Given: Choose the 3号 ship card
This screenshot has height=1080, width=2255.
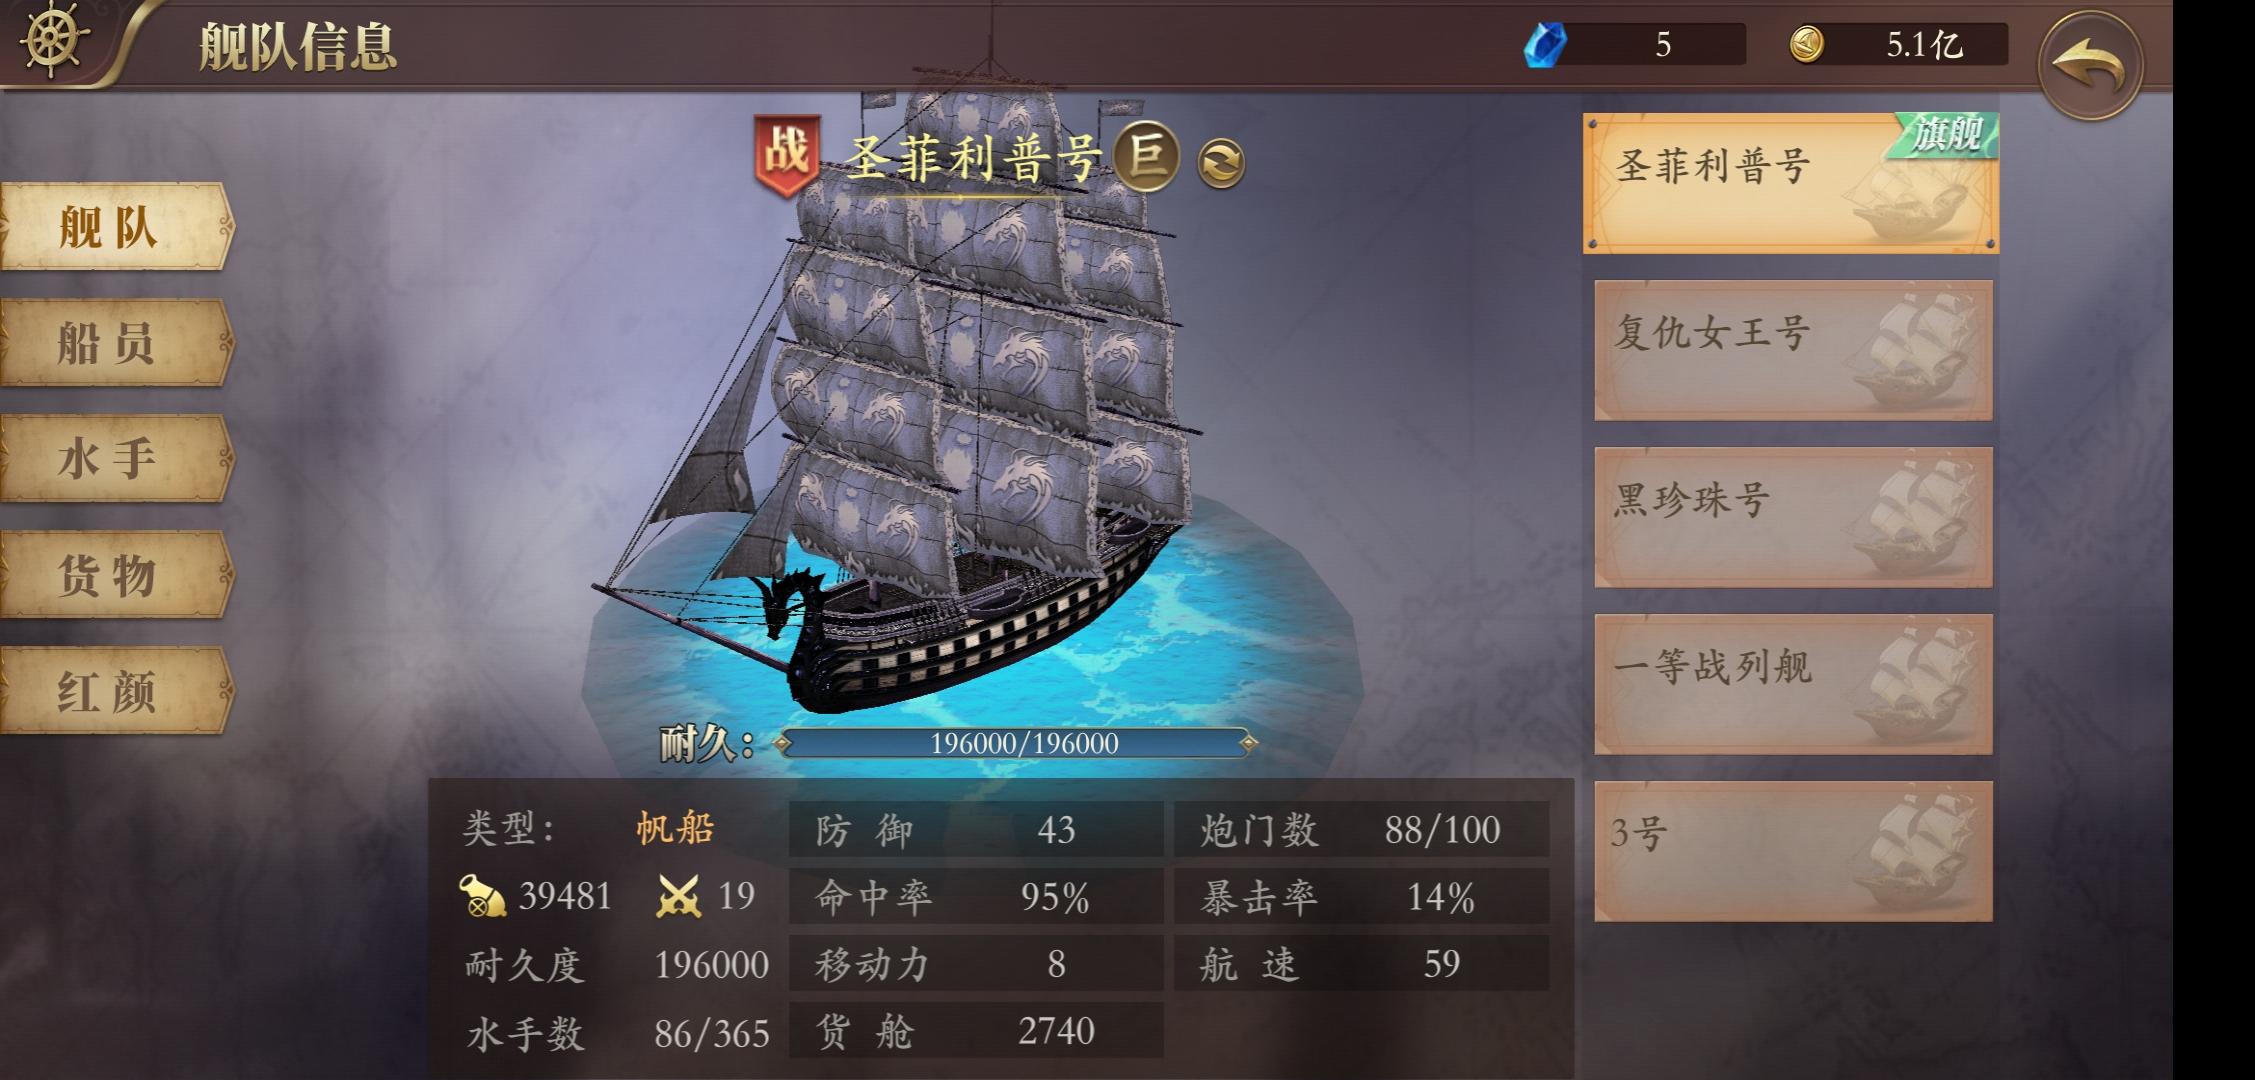Looking at the screenshot, I should pyautogui.click(x=1793, y=851).
